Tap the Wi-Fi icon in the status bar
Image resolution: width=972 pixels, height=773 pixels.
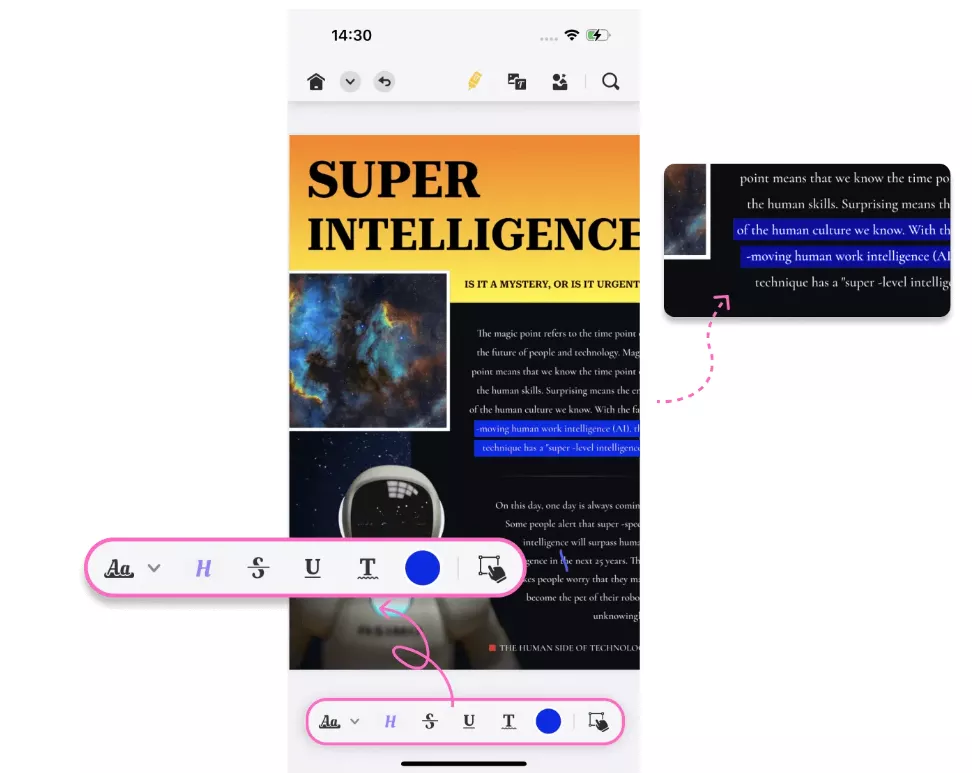[572, 33]
